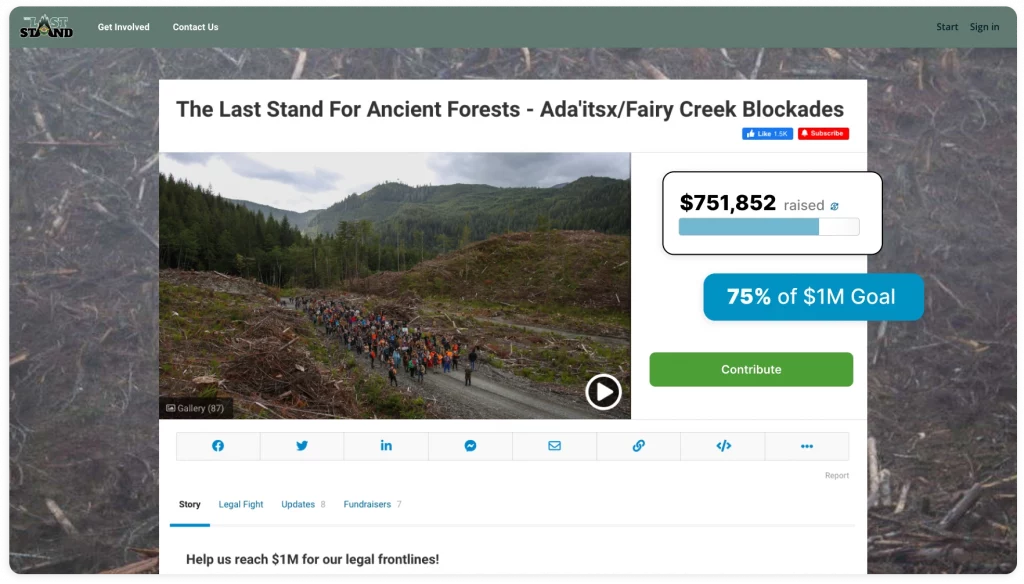
Task: Click the Report link
Action: click(x=837, y=476)
